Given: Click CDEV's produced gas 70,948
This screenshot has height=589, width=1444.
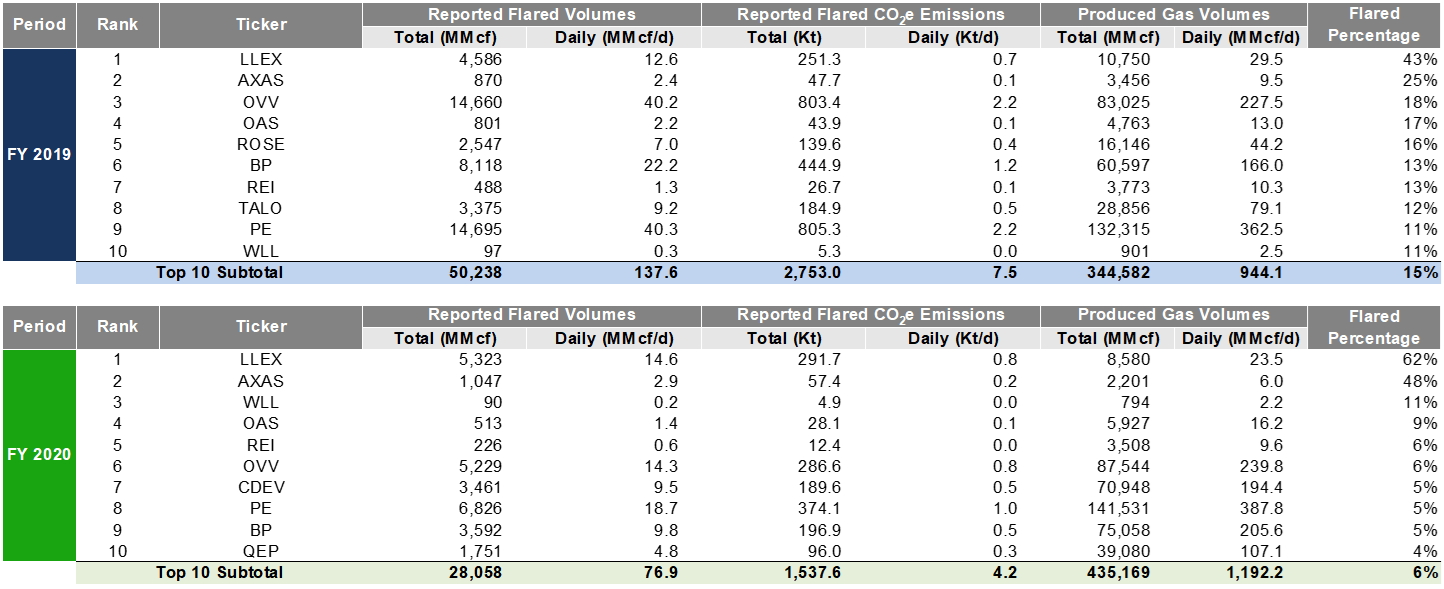Looking at the screenshot, I should click(1125, 488).
